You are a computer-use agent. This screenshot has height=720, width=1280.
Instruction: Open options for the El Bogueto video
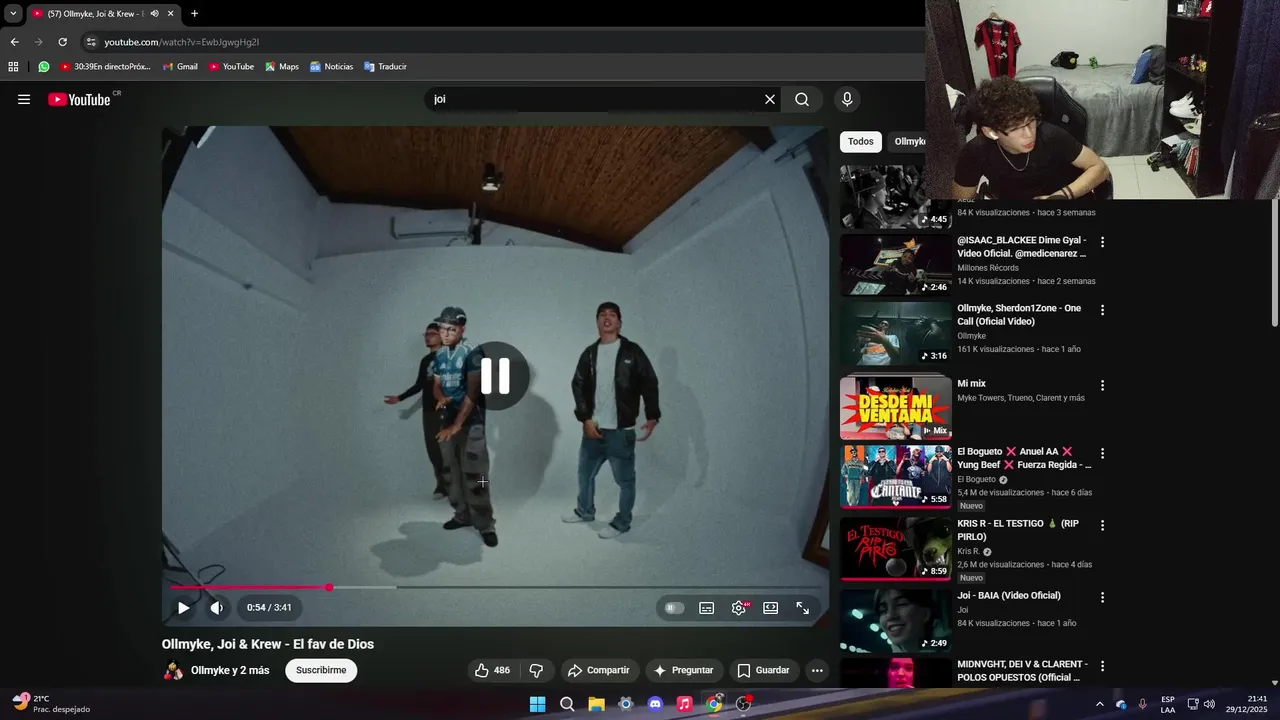point(1103,453)
